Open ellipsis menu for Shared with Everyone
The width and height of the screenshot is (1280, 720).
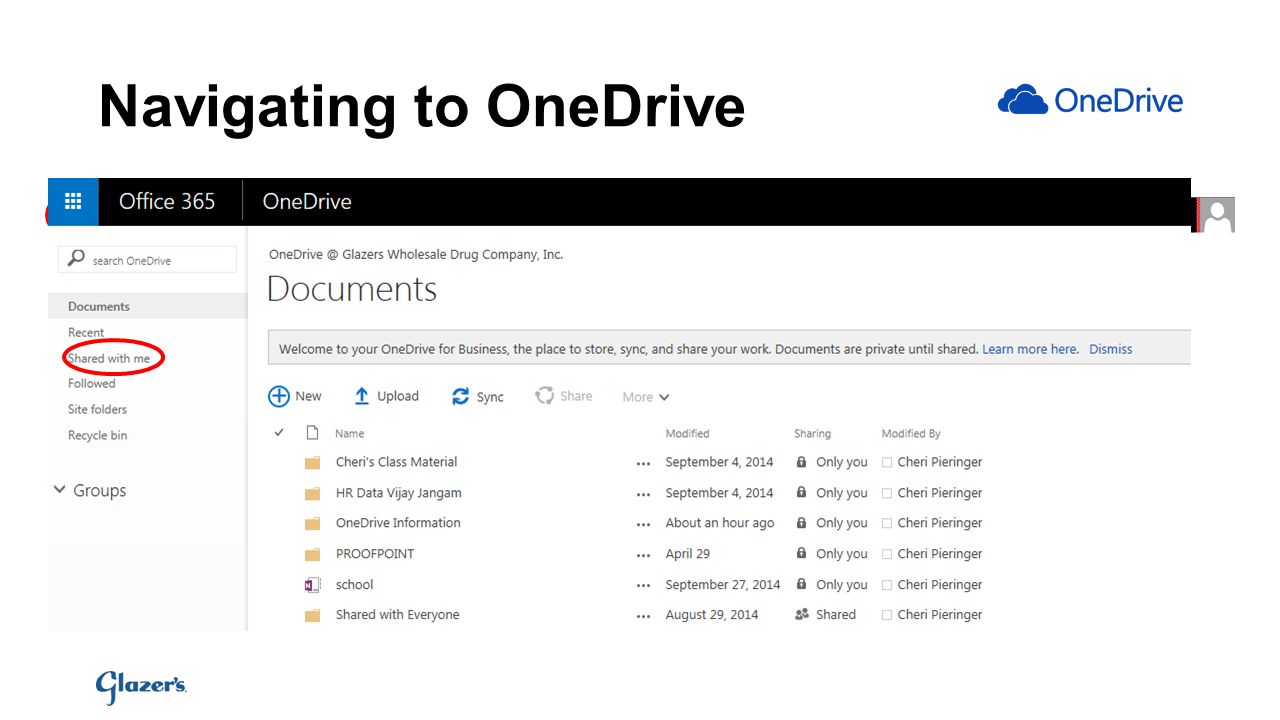(x=643, y=617)
